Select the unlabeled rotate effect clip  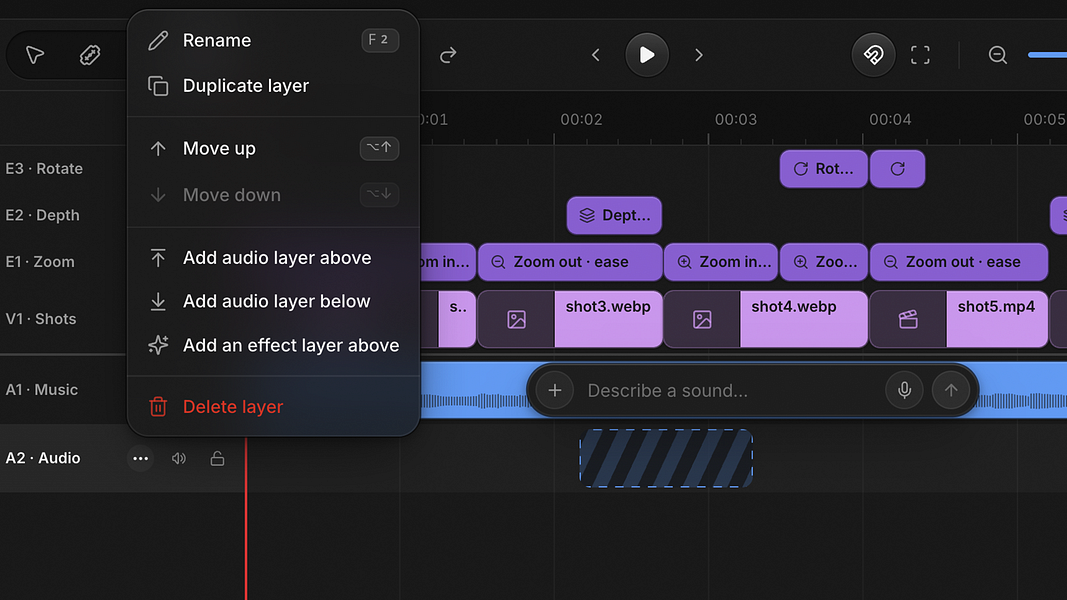tap(898, 169)
